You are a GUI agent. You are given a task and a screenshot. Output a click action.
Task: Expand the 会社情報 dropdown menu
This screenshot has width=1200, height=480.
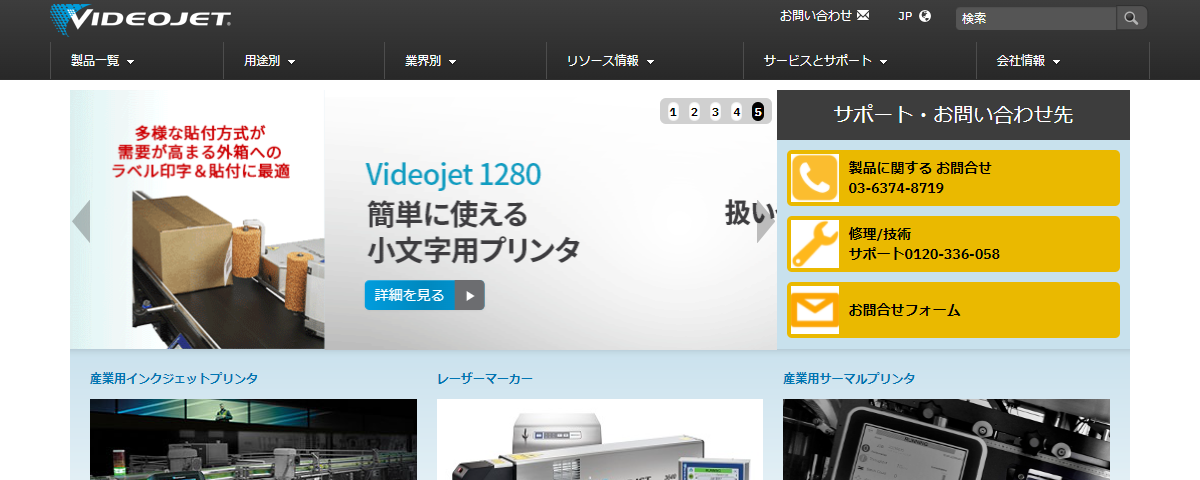[1029, 61]
